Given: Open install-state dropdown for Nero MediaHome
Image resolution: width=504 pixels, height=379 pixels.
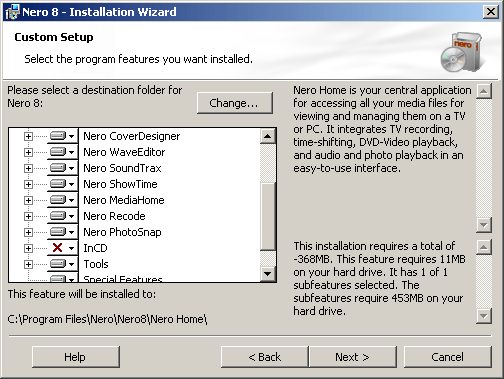Looking at the screenshot, I should pyautogui.click(x=62, y=200).
